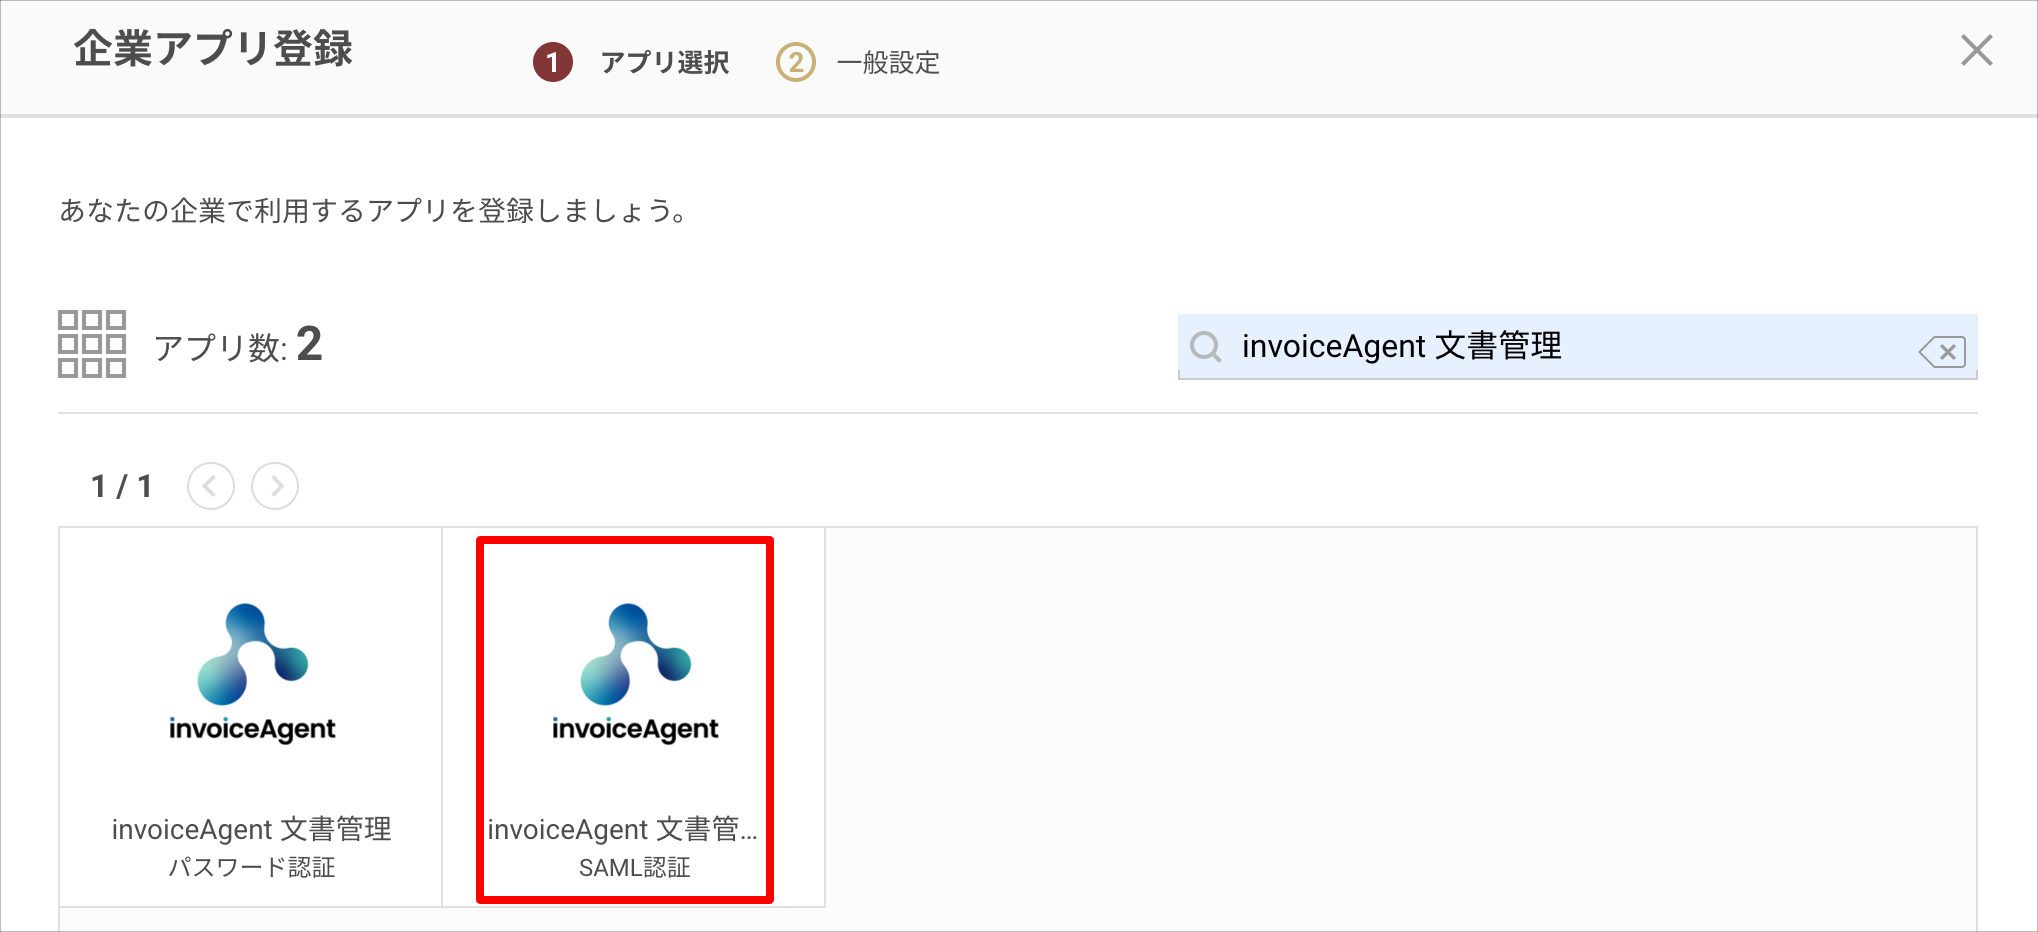Click the パスワード認証 label
Viewport: 2038px width, 932px height.
(x=251, y=867)
